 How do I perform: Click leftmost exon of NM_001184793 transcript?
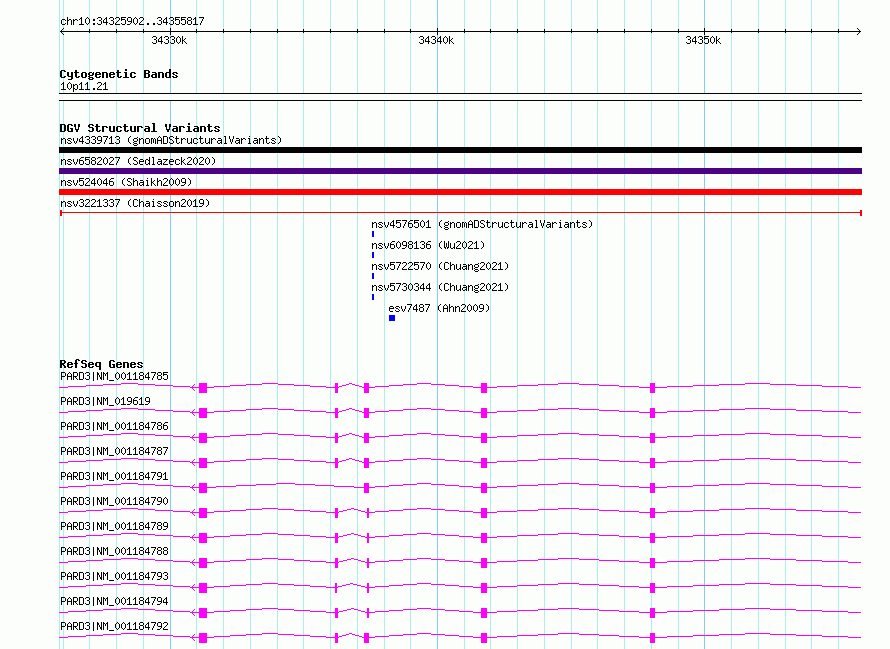pyautogui.click(x=203, y=588)
